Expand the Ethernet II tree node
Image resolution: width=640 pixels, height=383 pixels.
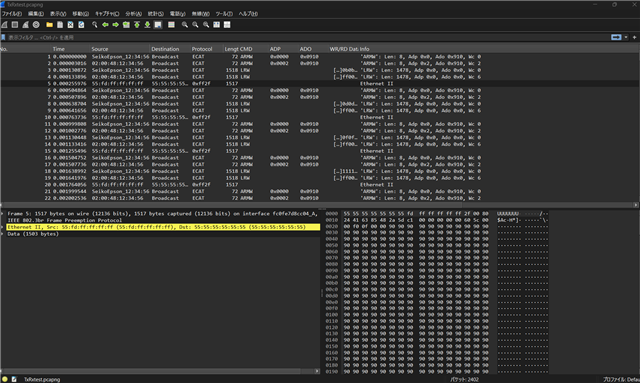point(2,227)
